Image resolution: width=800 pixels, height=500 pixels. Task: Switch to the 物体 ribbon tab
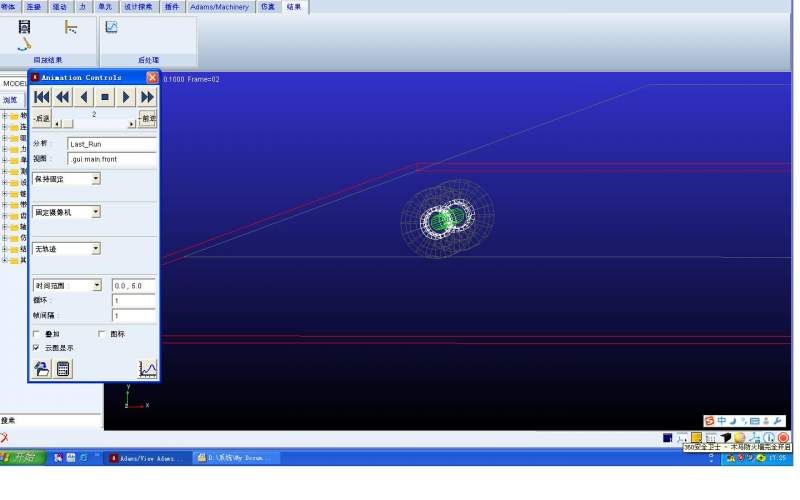9,7
